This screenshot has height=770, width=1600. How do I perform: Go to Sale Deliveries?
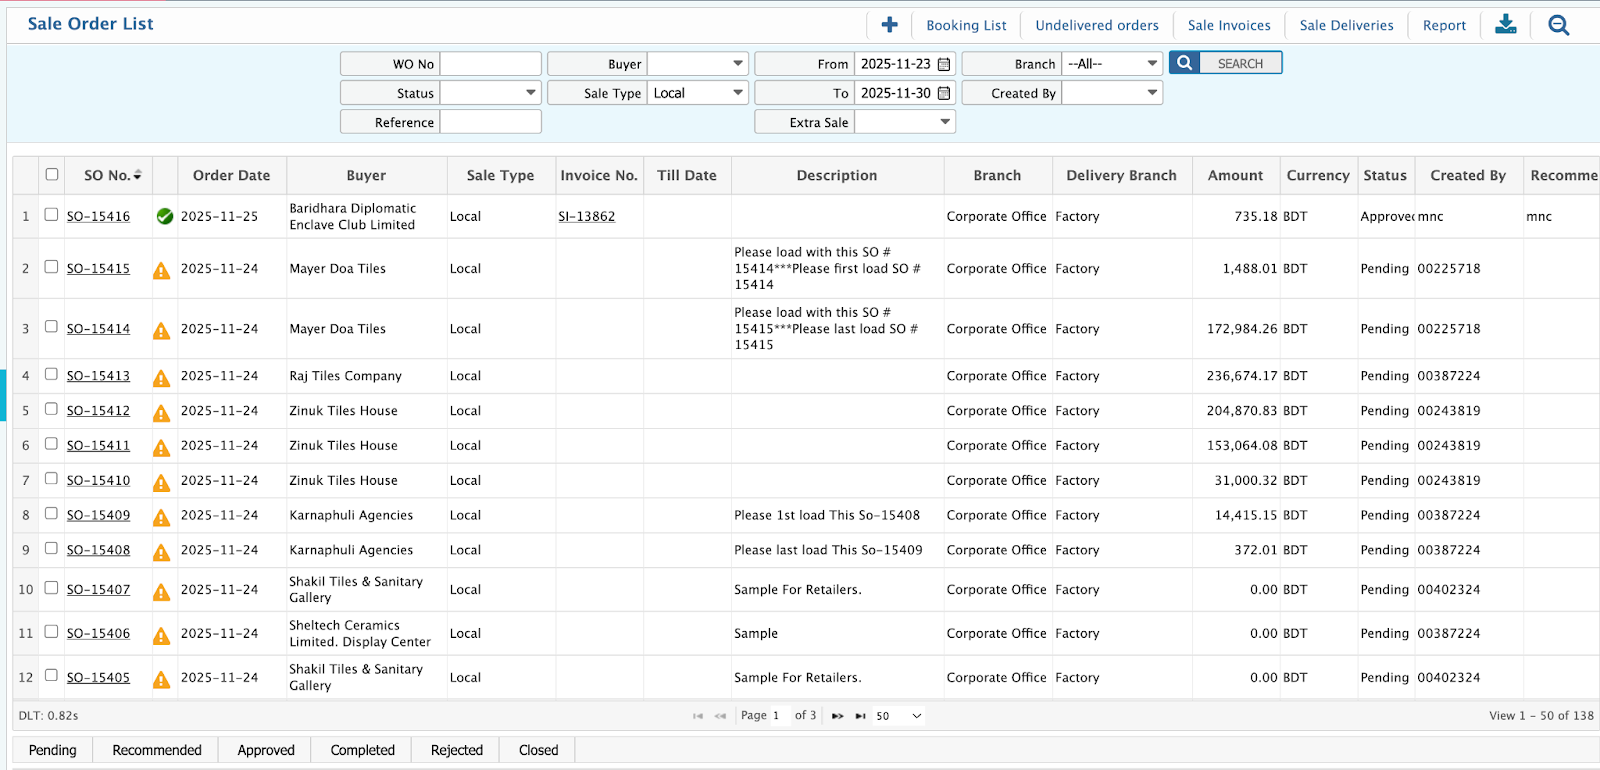click(1346, 25)
